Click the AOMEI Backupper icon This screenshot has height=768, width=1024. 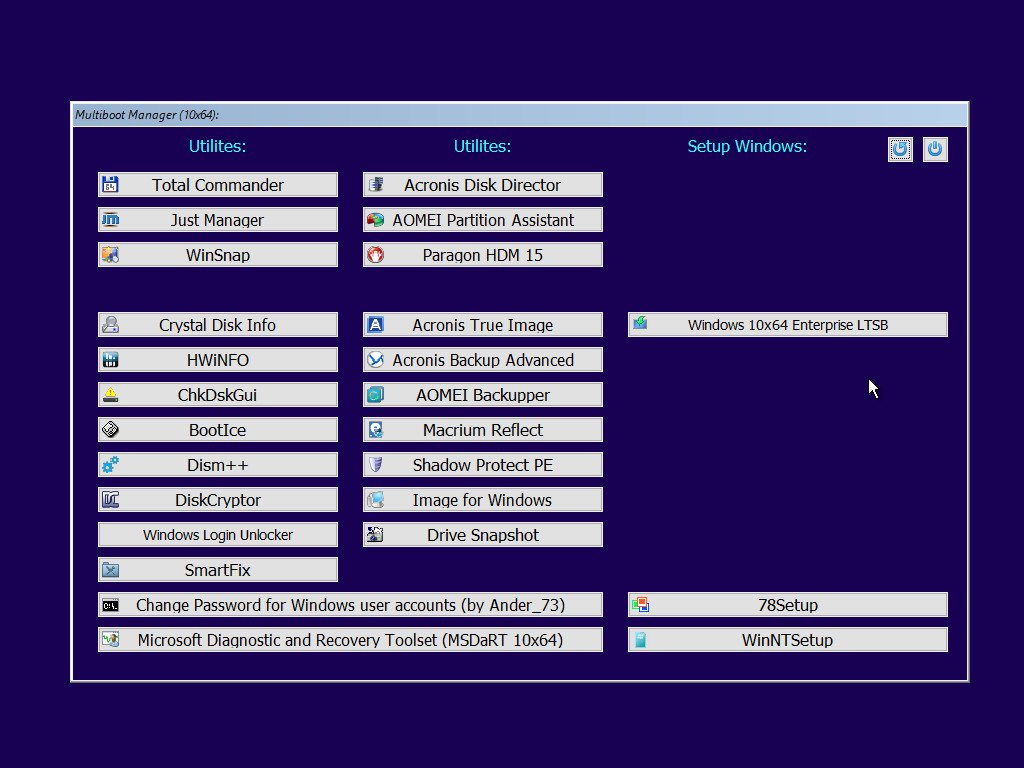[376, 394]
